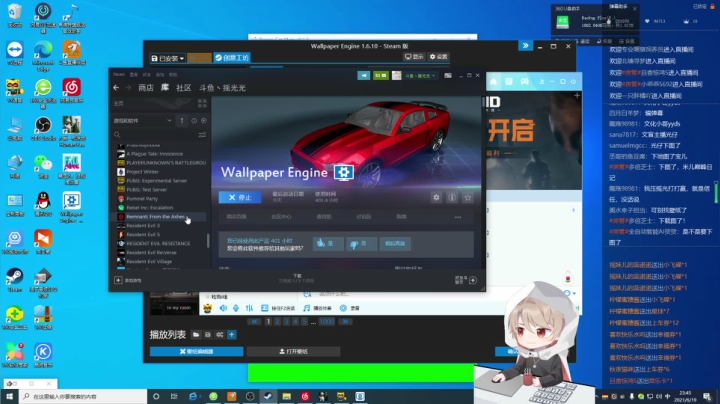720x404 pixels.
Task: Expand Wallpaper Engine's double-chevron panel button
Action: pos(525,45)
